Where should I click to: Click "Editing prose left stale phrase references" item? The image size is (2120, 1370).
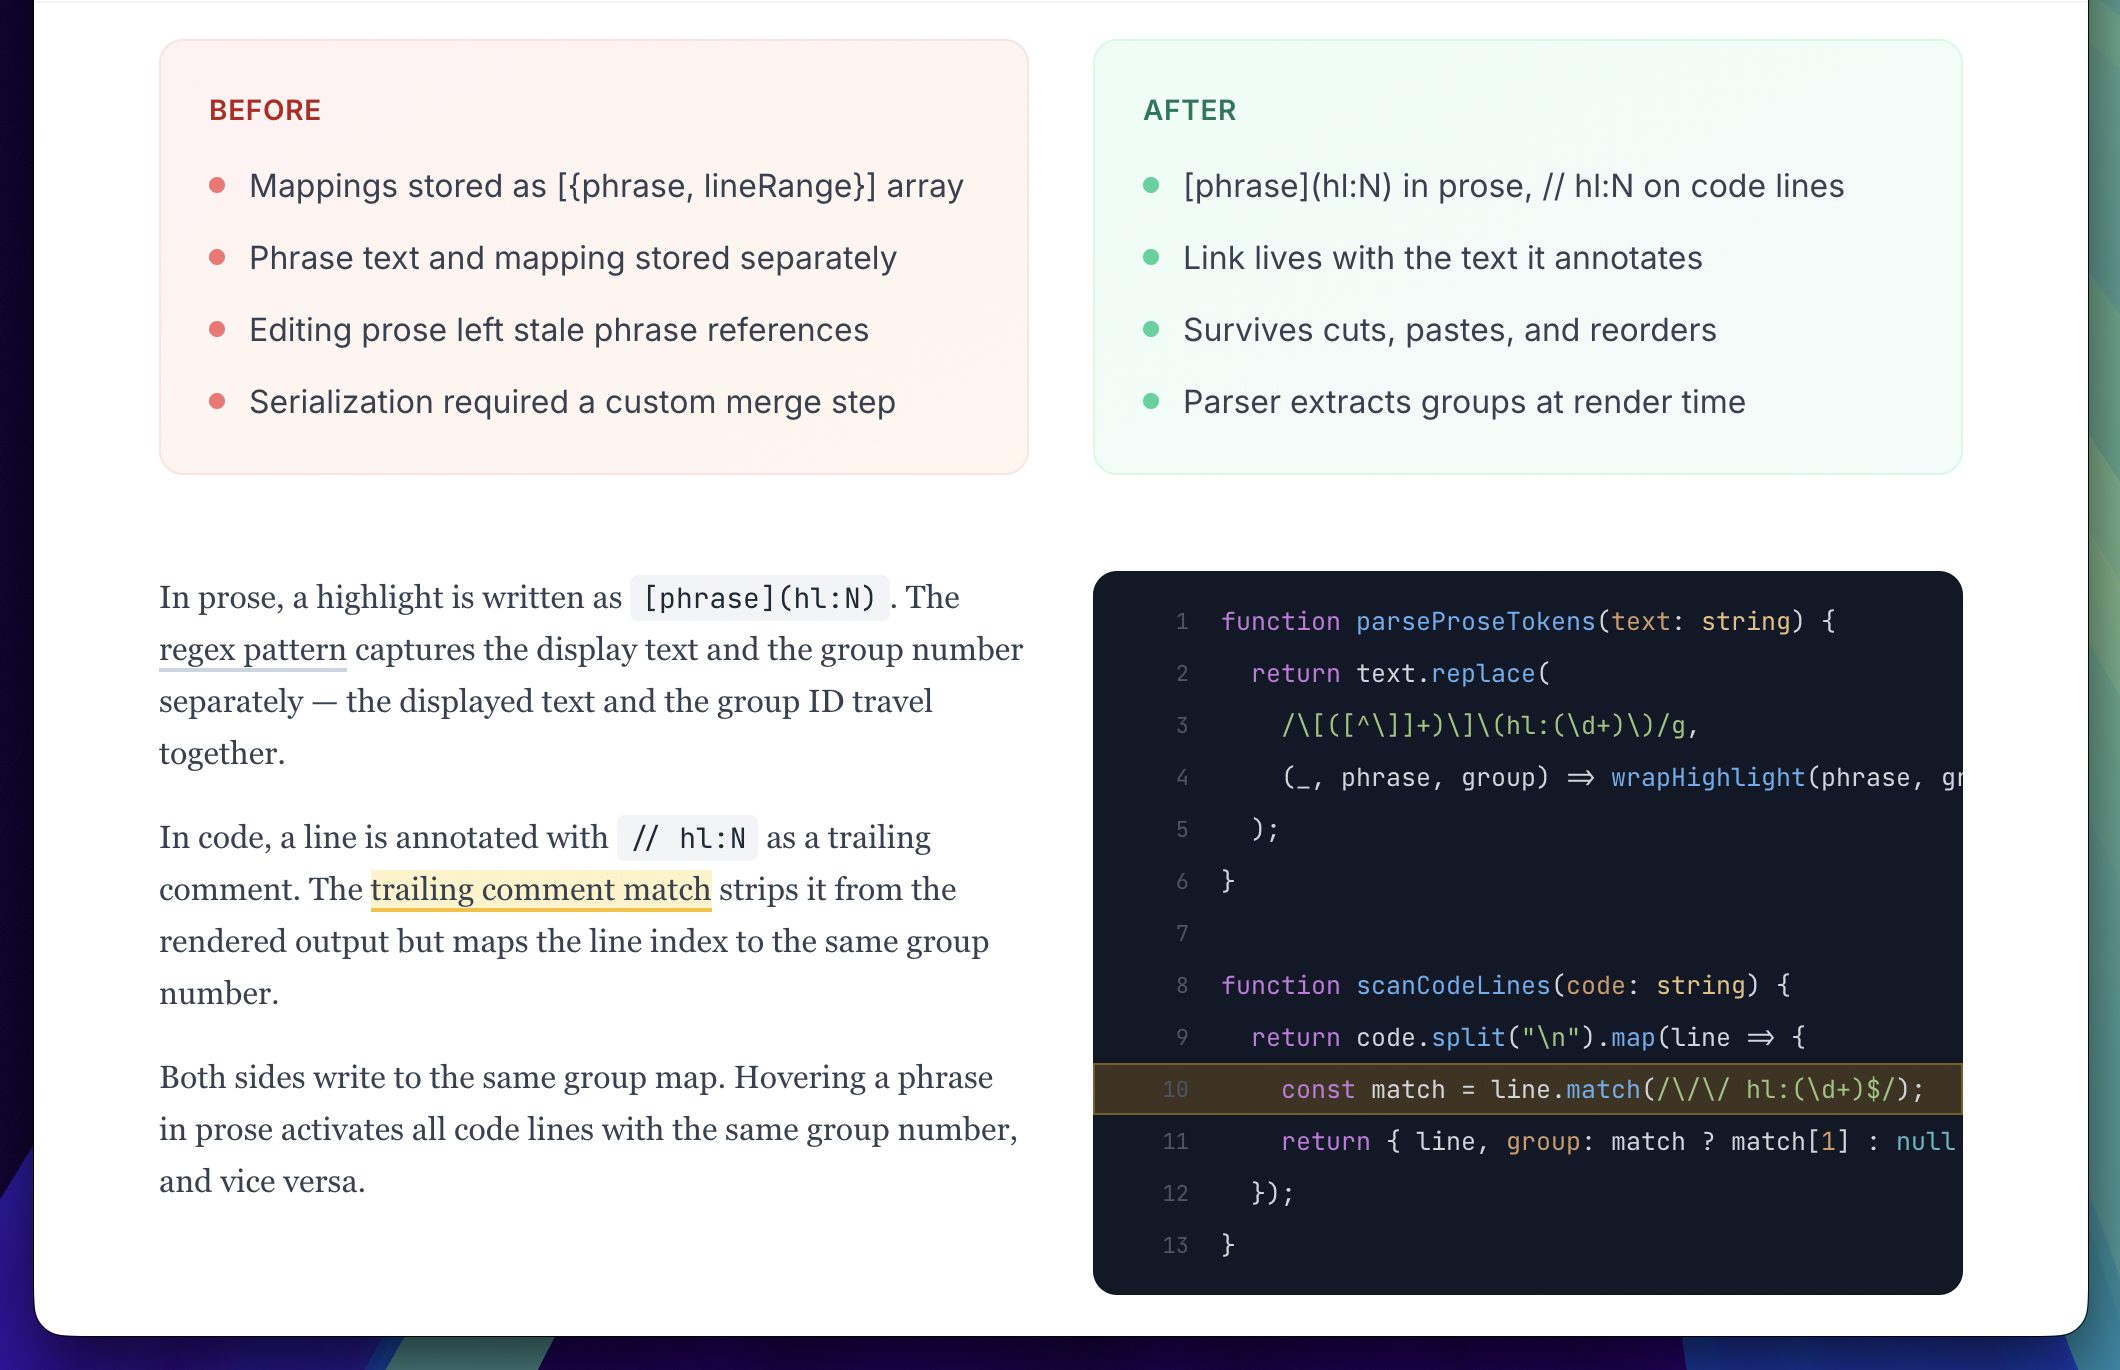point(559,330)
